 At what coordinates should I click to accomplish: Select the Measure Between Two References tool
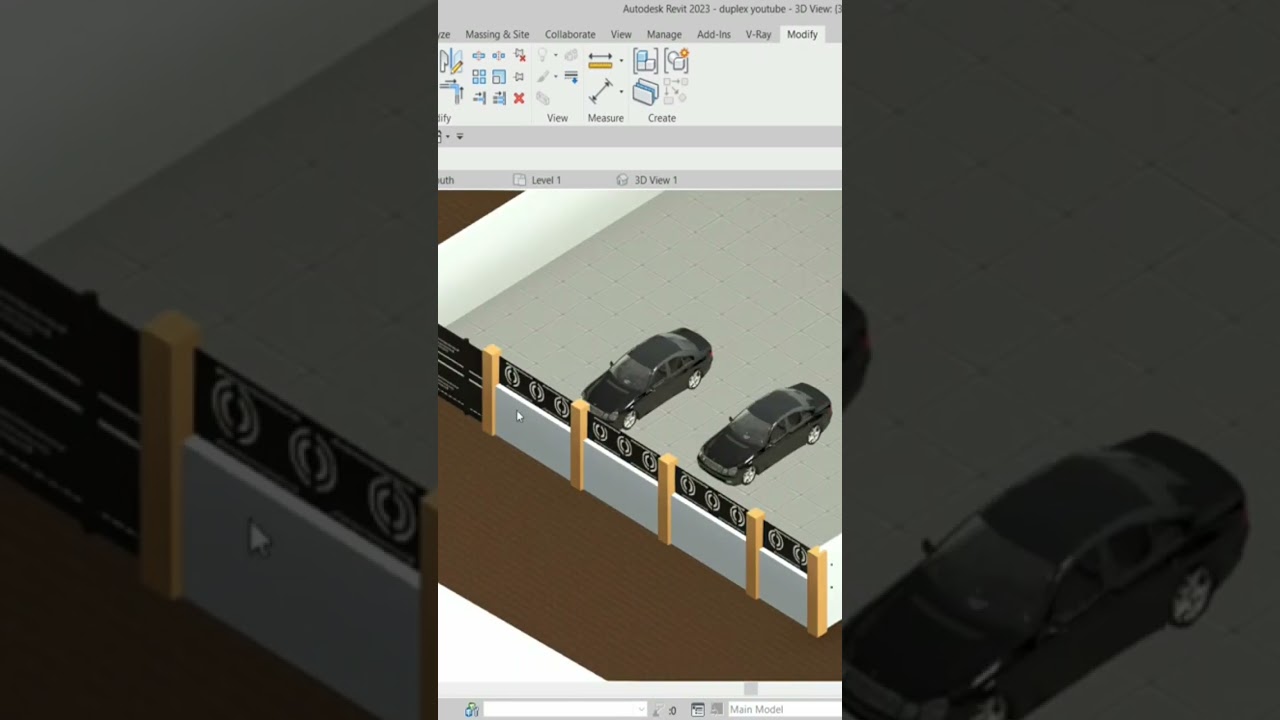[x=600, y=60]
